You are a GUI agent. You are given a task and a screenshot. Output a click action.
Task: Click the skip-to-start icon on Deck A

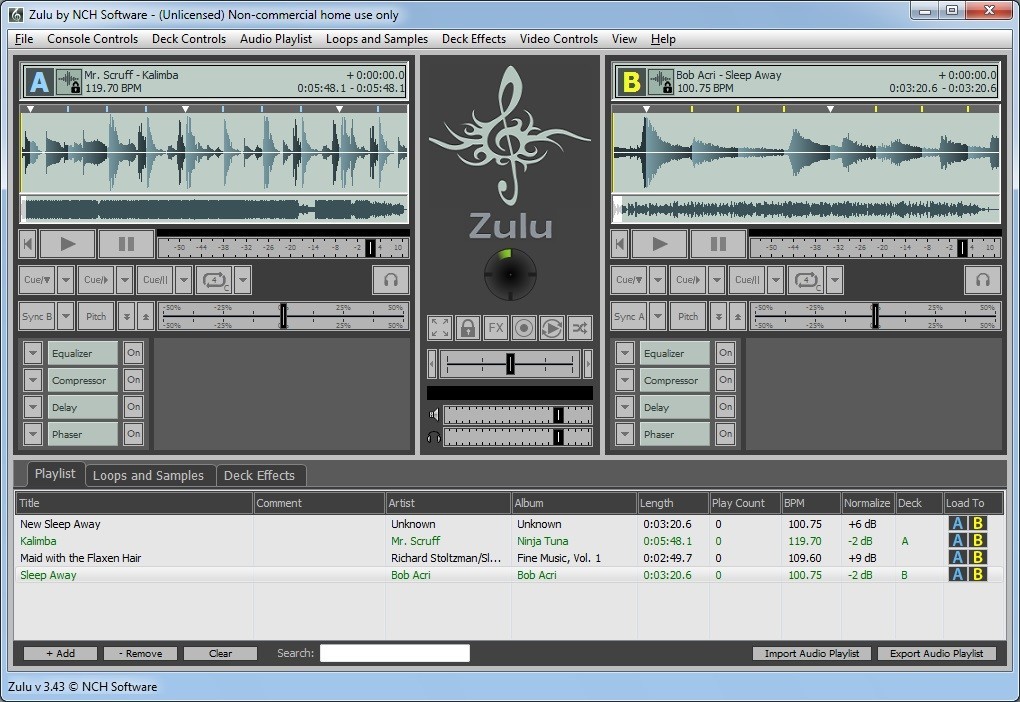pyautogui.click(x=28, y=243)
